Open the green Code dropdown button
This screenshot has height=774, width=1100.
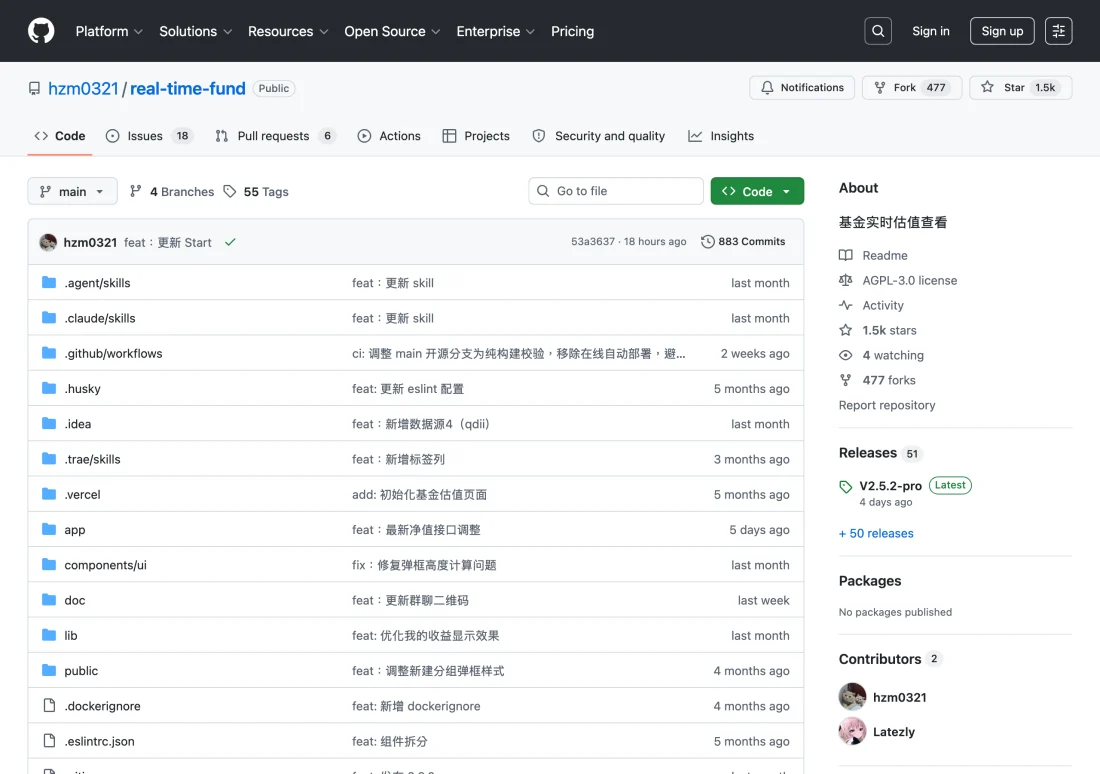click(x=757, y=191)
